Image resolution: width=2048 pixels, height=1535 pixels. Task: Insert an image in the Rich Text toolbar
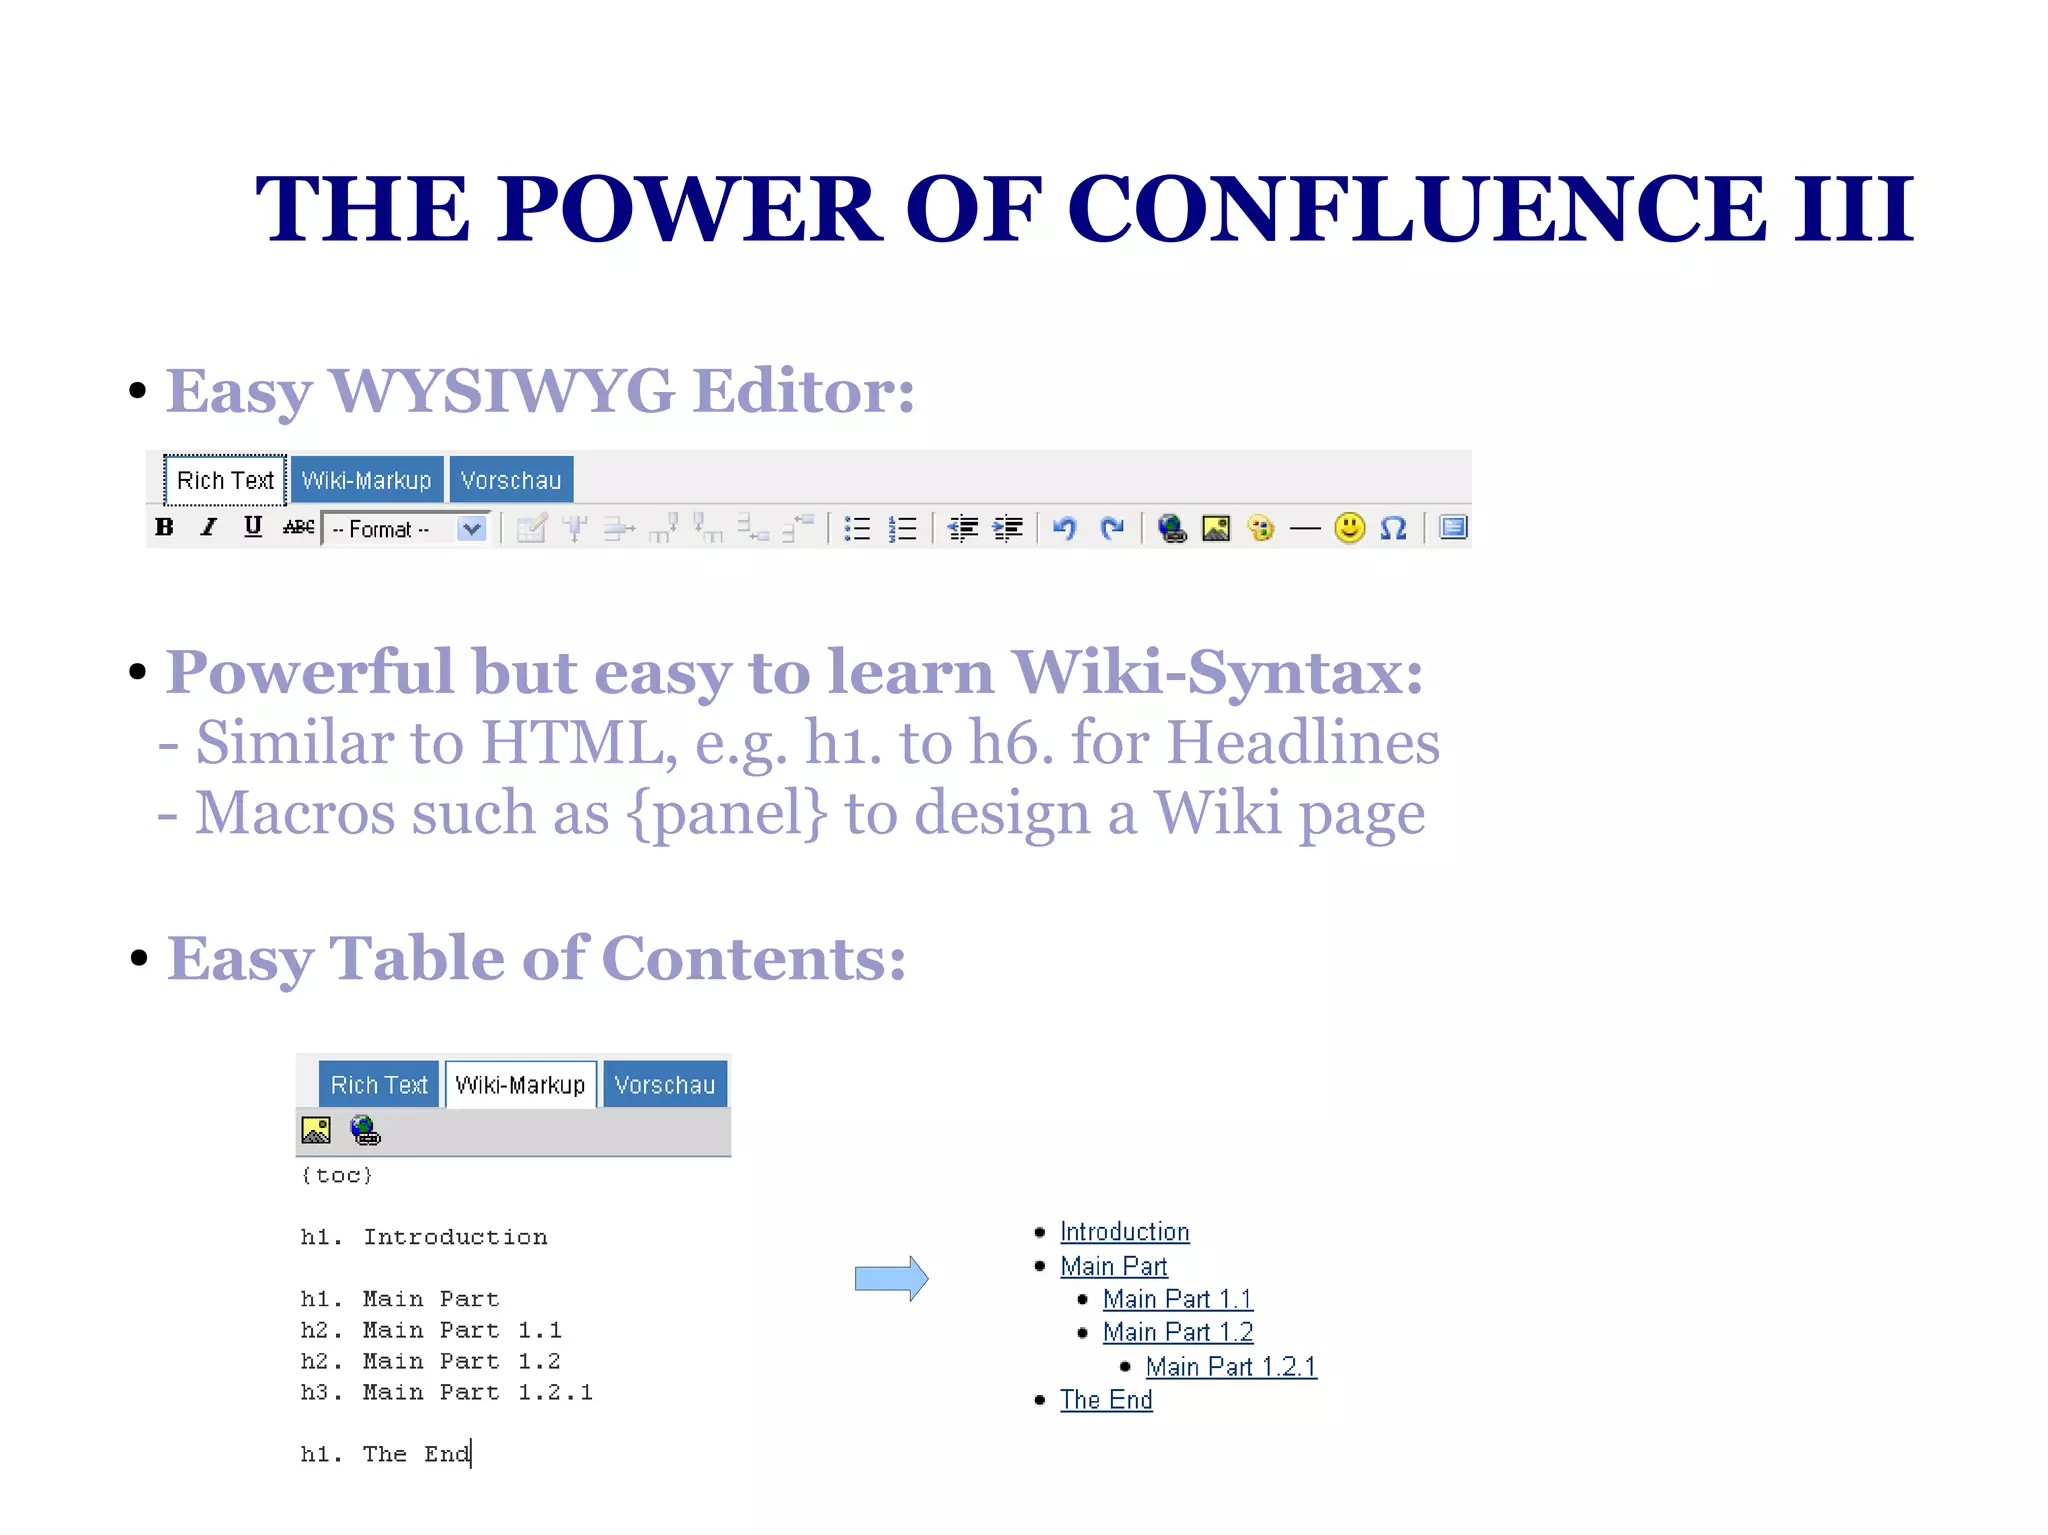click(1216, 528)
